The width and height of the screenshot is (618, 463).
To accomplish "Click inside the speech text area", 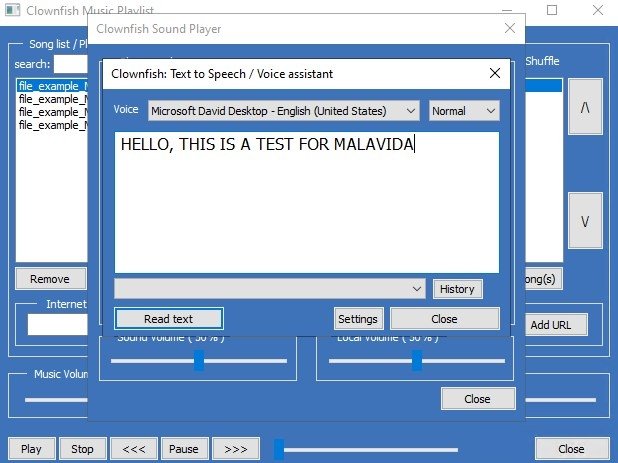I will [x=307, y=203].
